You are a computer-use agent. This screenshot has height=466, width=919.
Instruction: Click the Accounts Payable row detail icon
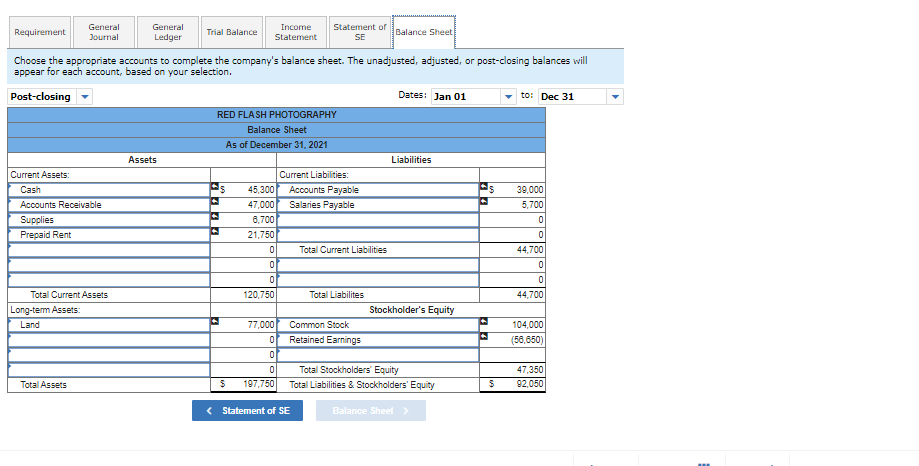[x=484, y=187]
